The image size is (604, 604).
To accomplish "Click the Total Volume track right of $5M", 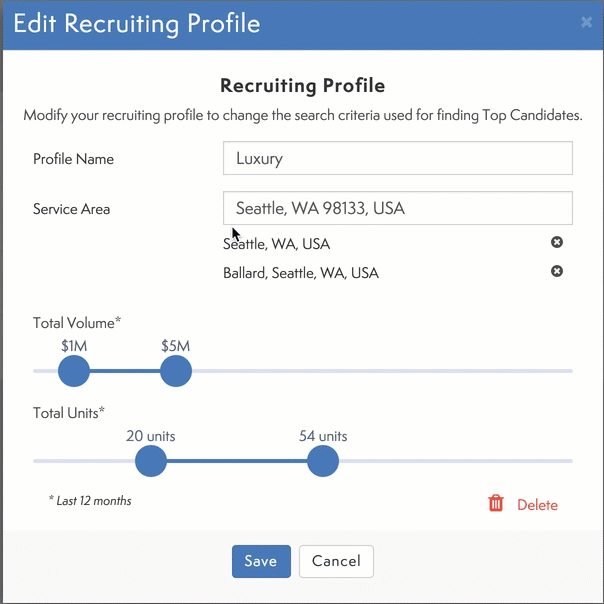I will [382, 371].
